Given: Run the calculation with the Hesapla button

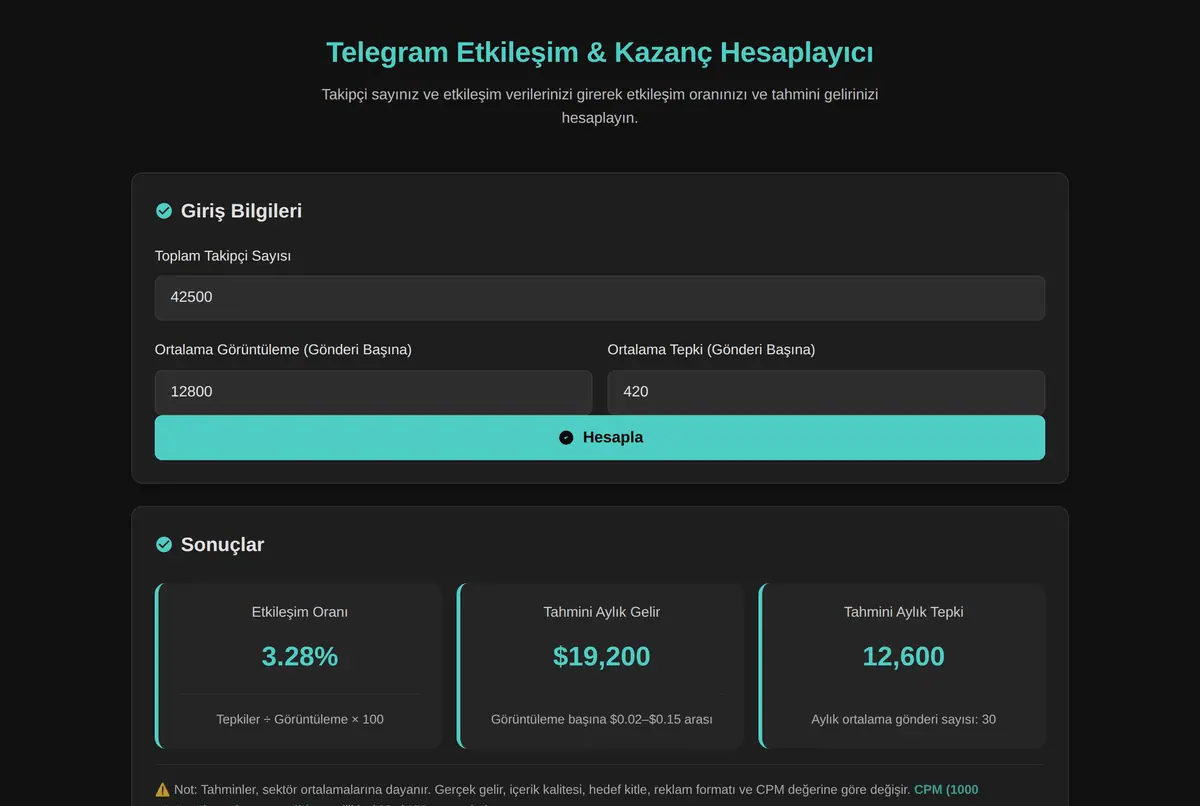Looking at the screenshot, I should click(x=600, y=438).
